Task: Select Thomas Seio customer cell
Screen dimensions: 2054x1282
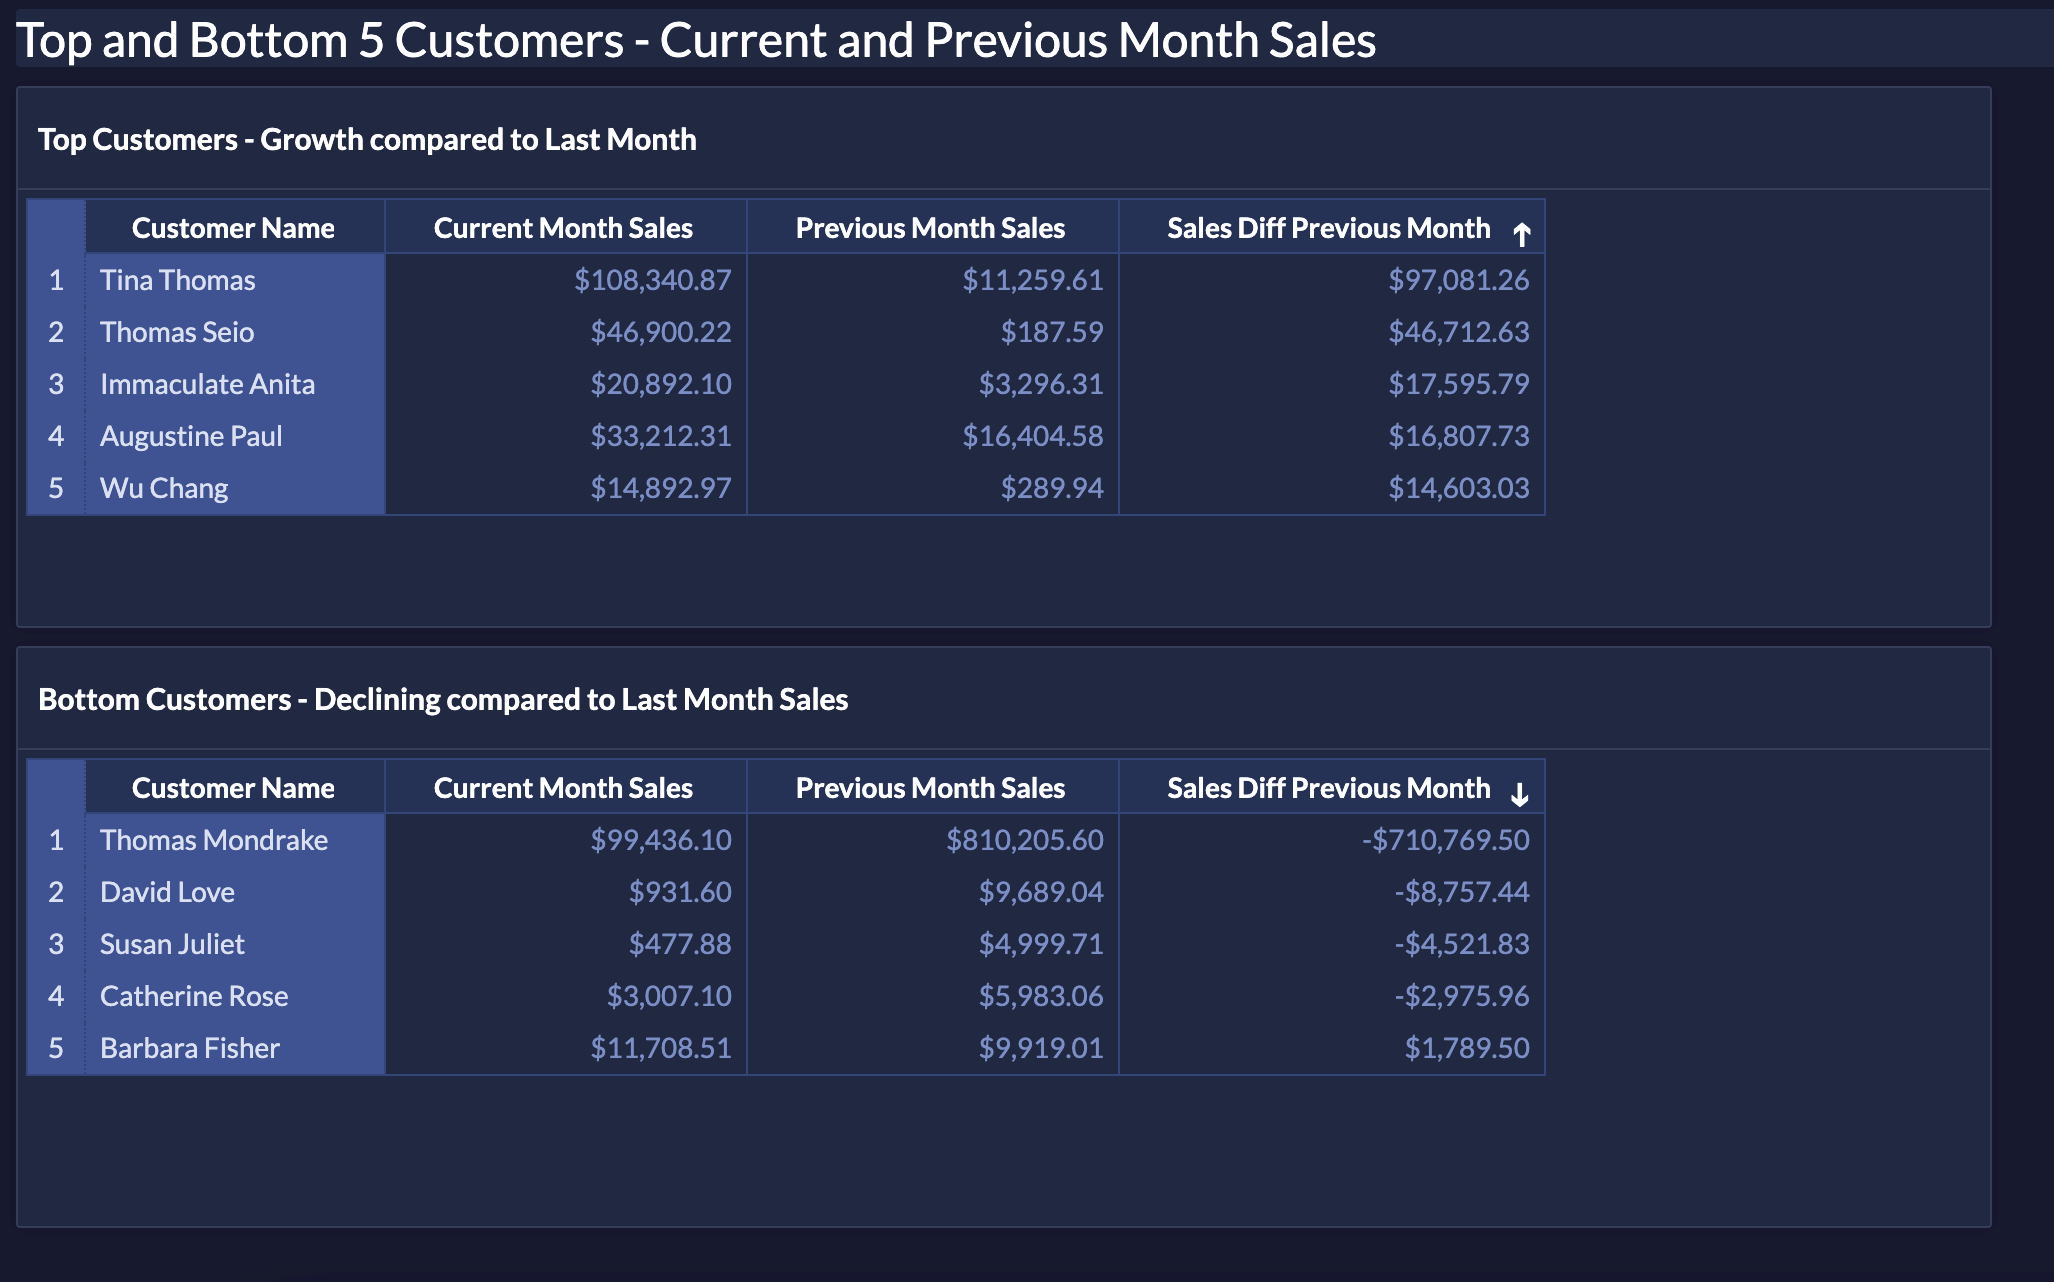Action: click(x=177, y=332)
